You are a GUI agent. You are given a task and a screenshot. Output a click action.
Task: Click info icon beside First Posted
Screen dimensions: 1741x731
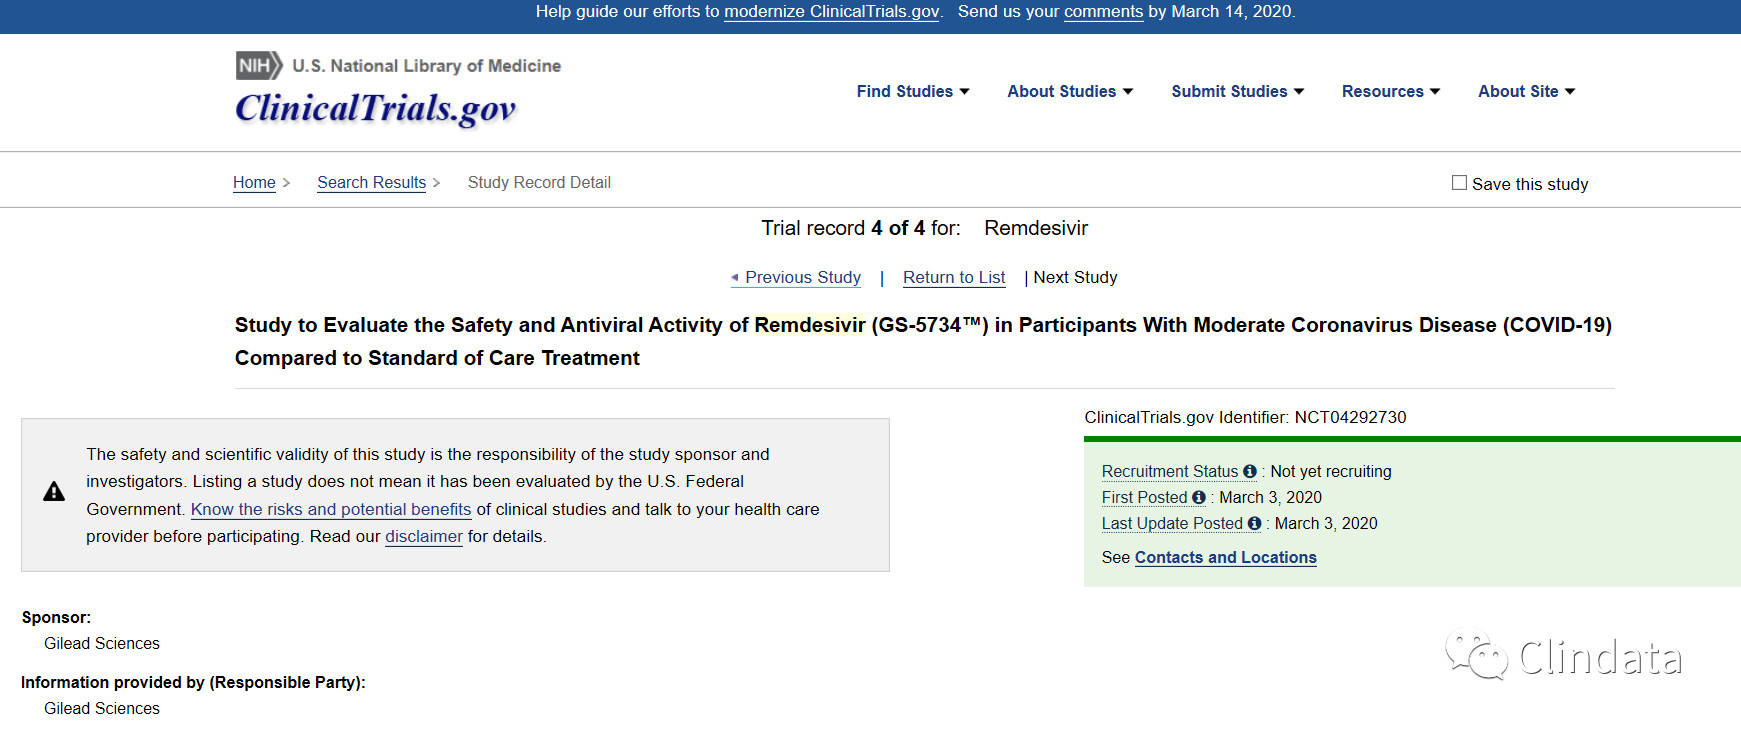click(1198, 497)
